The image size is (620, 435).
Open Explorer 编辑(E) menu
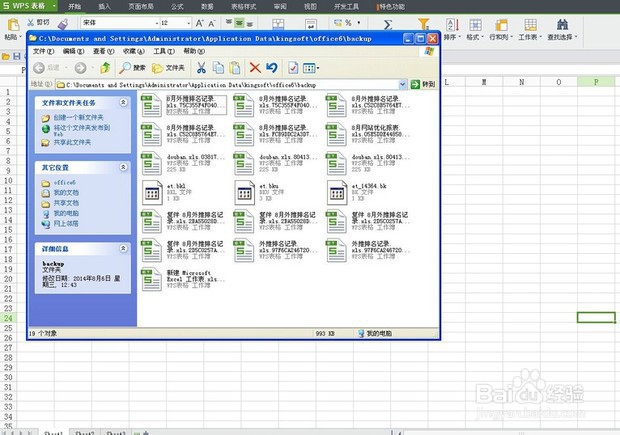click(x=74, y=51)
